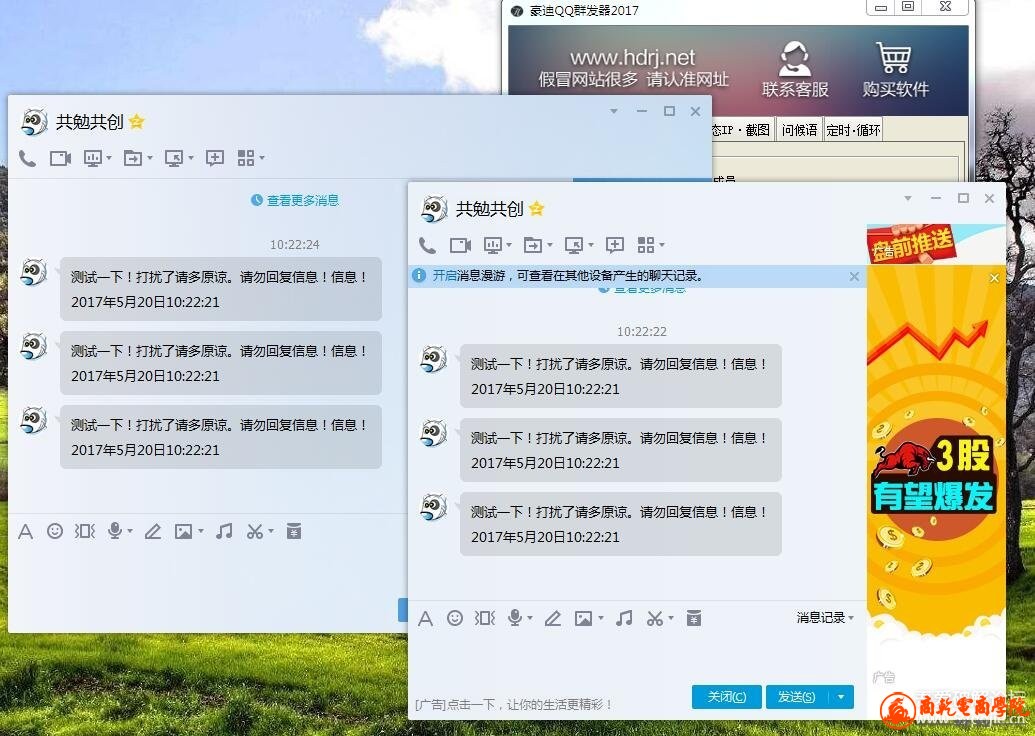Image resolution: width=1035 pixels, height=736 pixels.
Task: Open font settings in front chat input toolbar
Action: click(x=426, y=619)
